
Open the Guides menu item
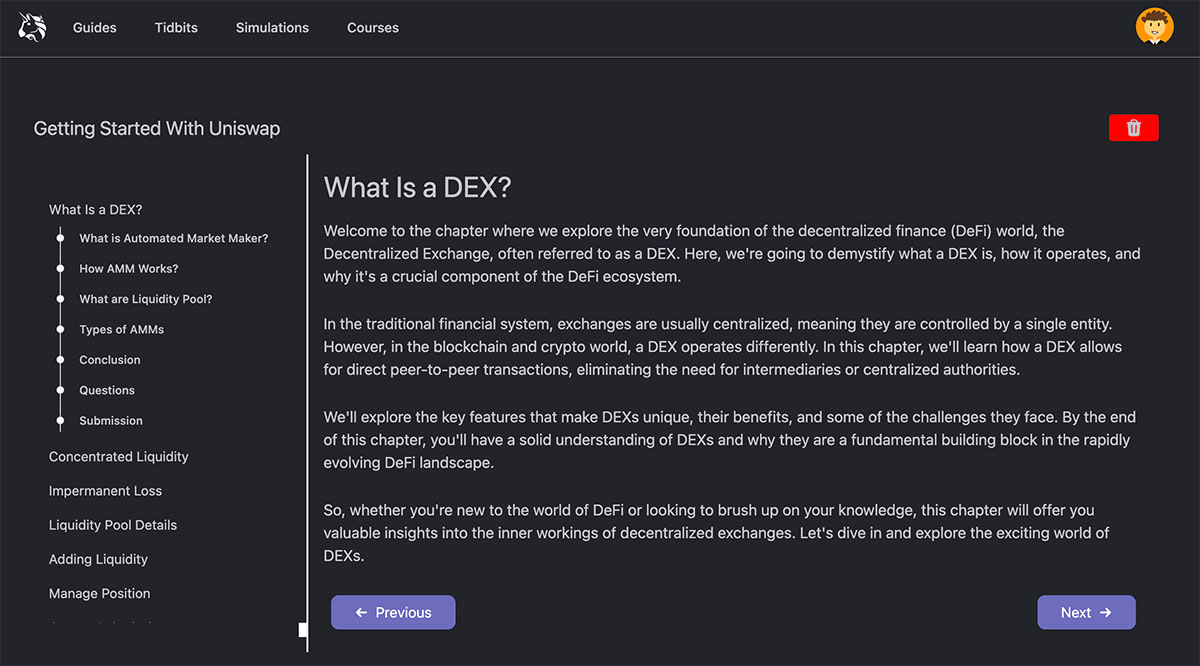(95, 28)
